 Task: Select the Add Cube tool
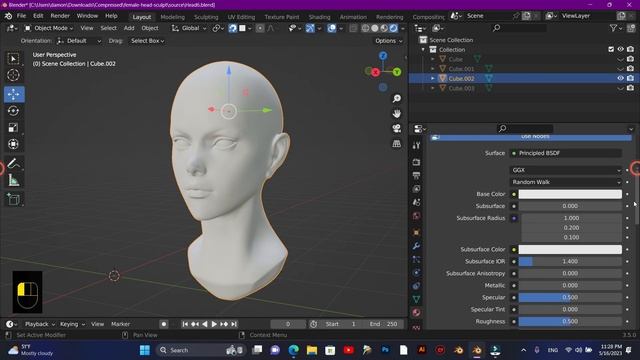pyautogui.click(x=13, y=200)
